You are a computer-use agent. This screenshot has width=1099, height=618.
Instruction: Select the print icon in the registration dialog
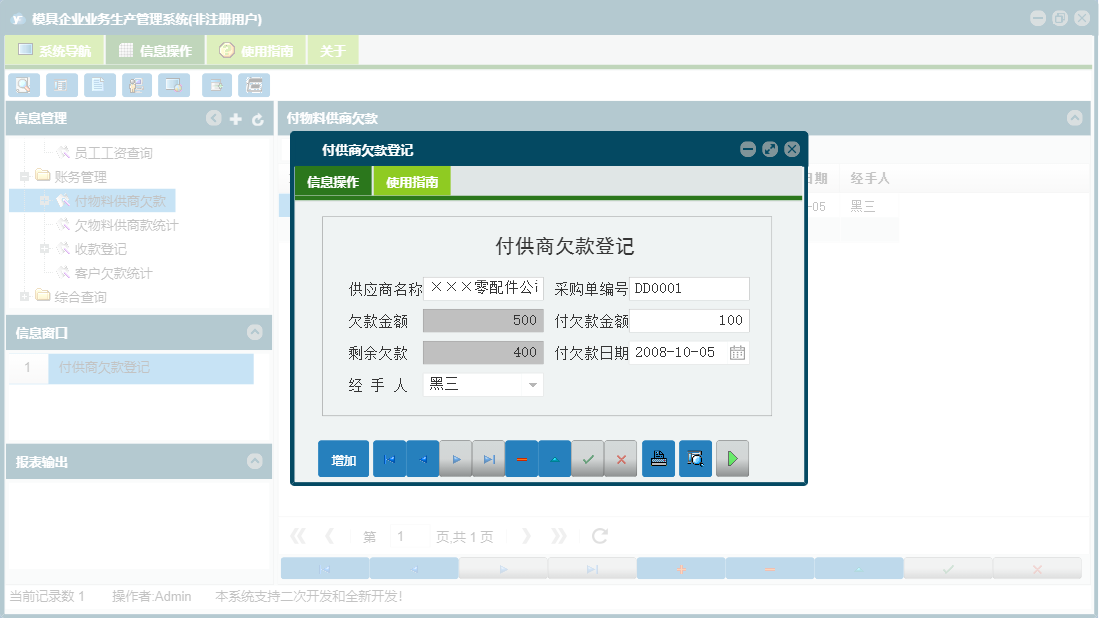click(658, 458)
